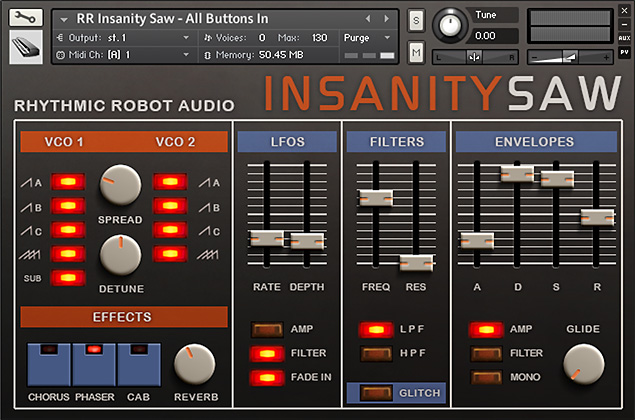635x420 pixels.
Task: Toggle the LPF filter button
Action: pyautogui.click(x=376, y=330)
